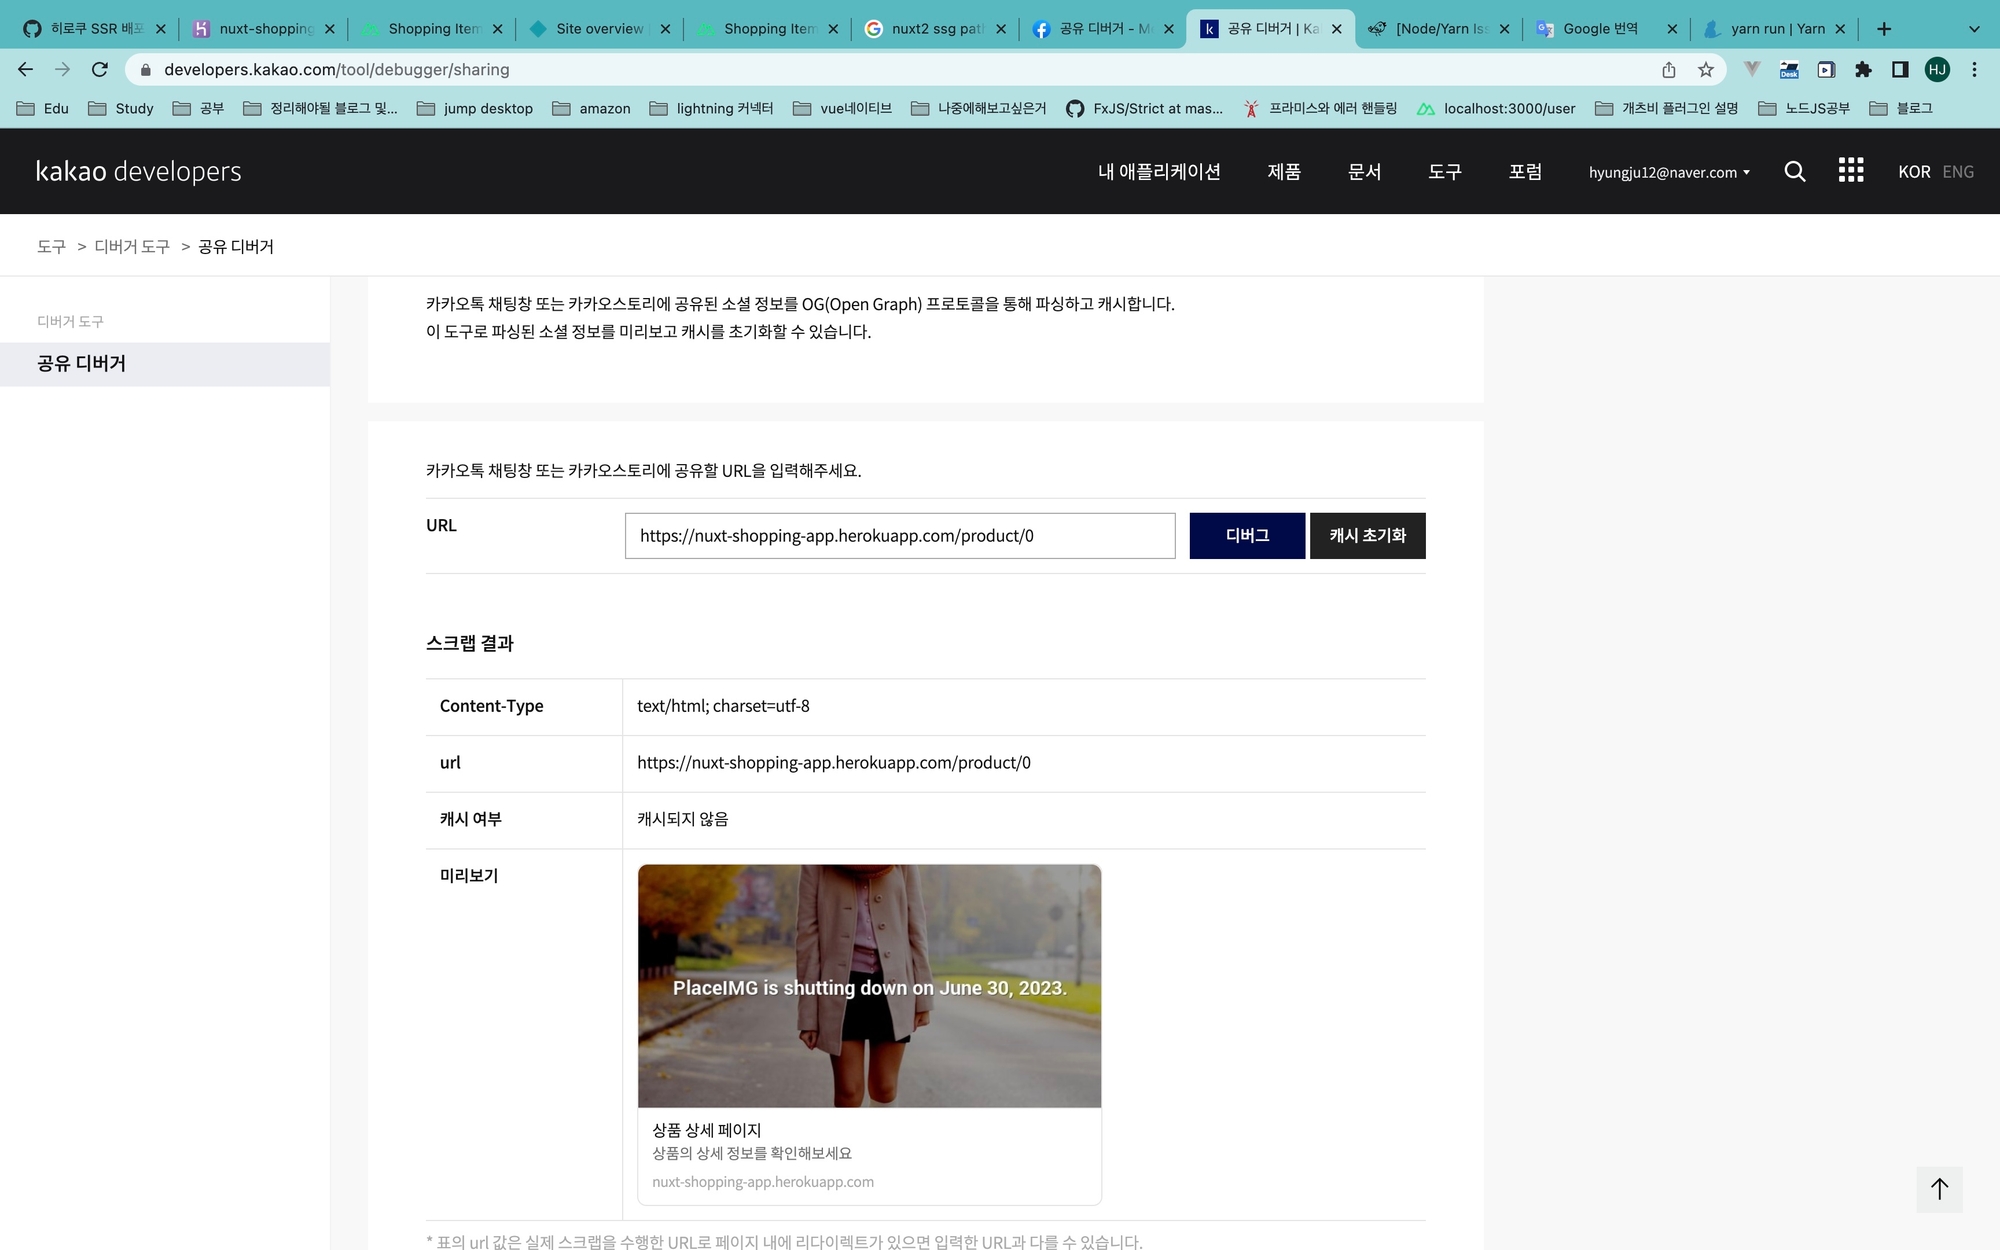Switch to the nuxt-shopping Heroku tab
This screenshot has width=2000, height=1250.
tap(264, 29)
